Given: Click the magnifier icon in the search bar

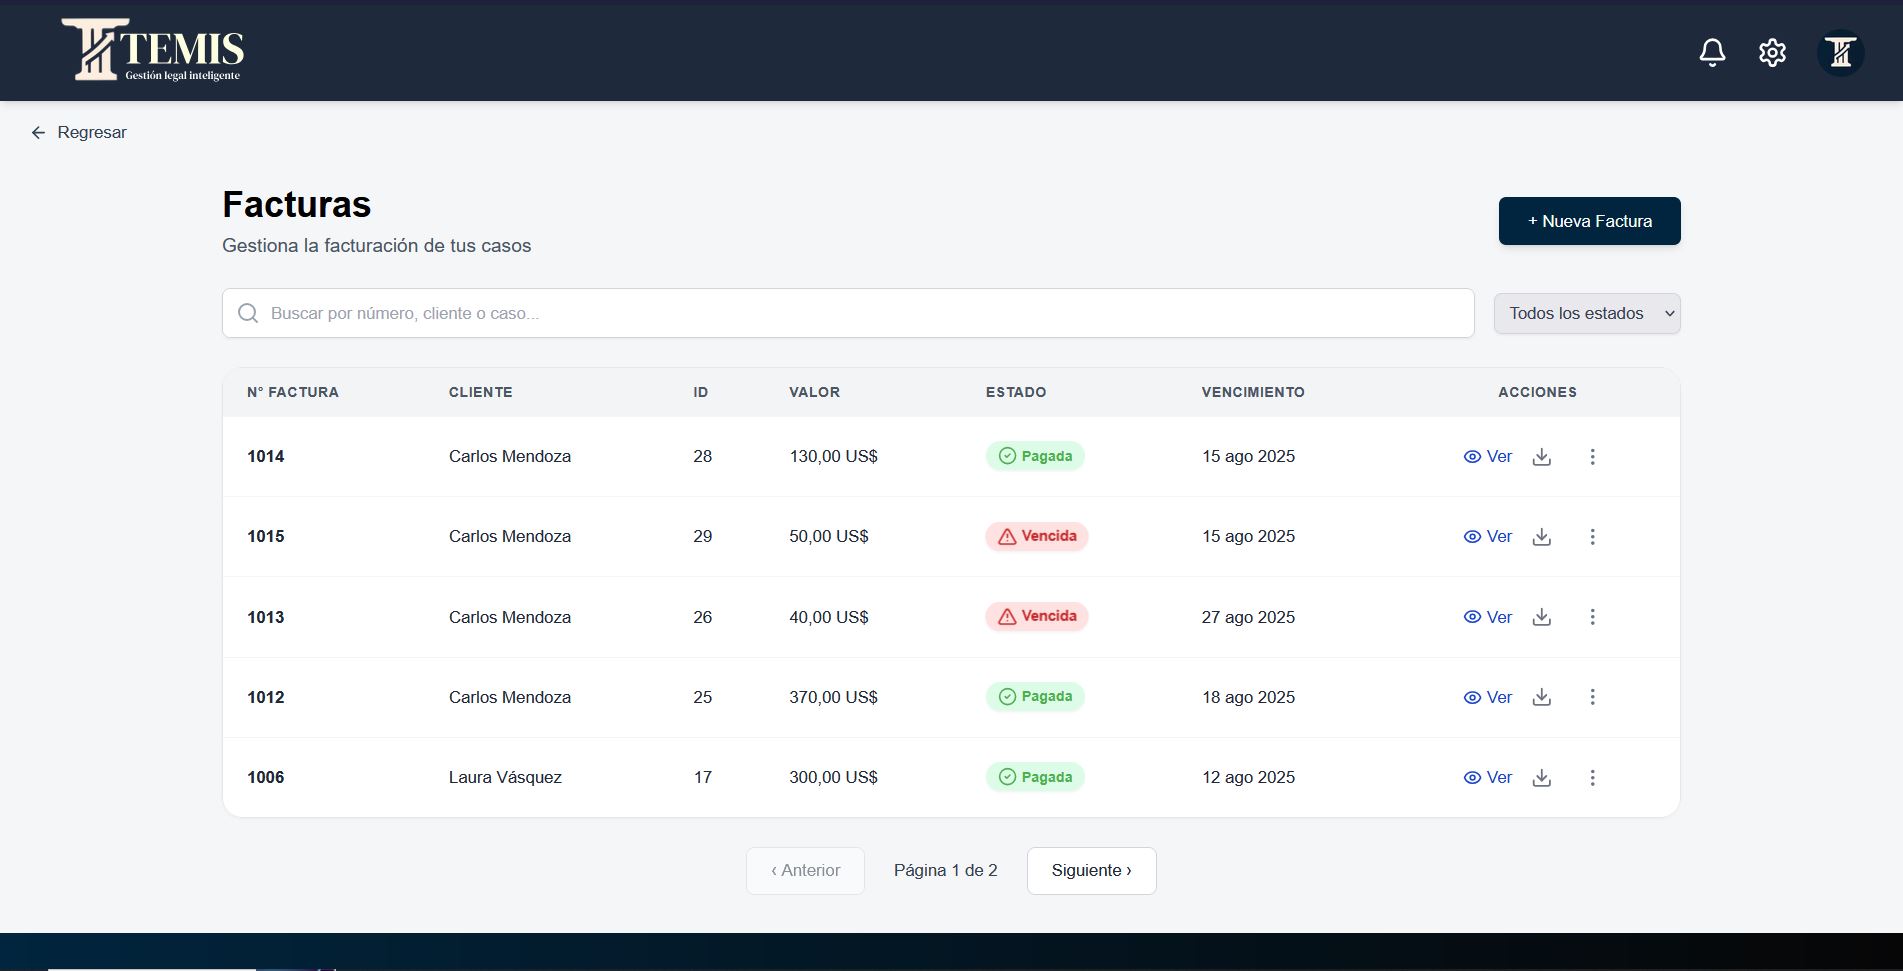Looking at the screenshot, I should 247,313.
